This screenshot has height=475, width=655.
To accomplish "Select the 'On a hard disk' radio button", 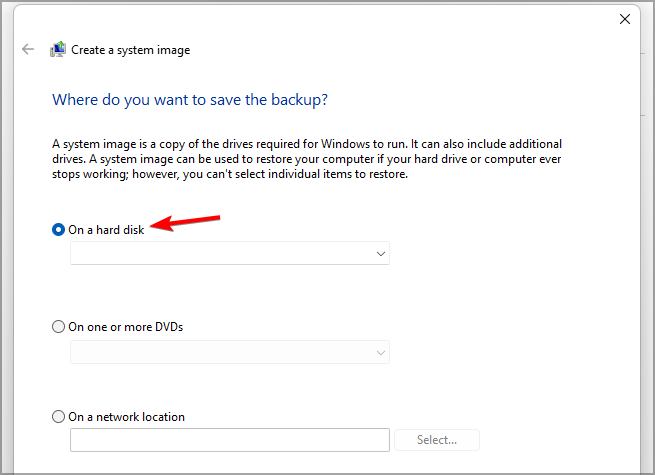I will point(58,230).
